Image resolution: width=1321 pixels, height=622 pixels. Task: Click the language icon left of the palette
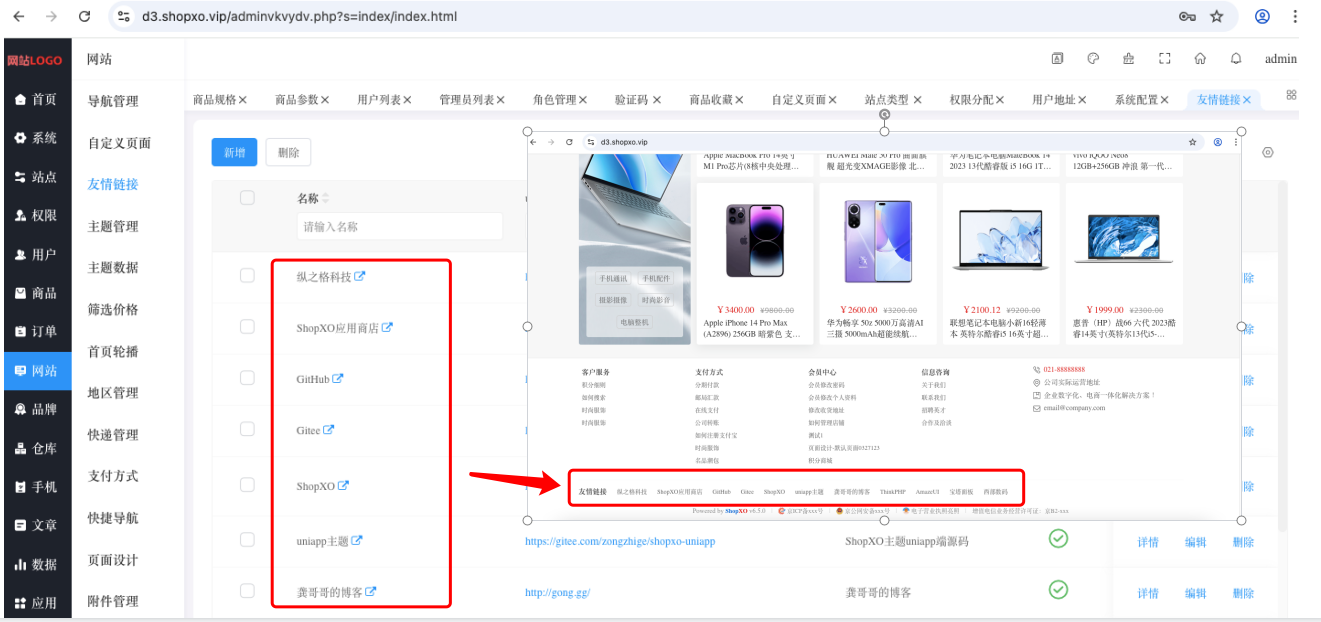click(x=1057, y=59)
